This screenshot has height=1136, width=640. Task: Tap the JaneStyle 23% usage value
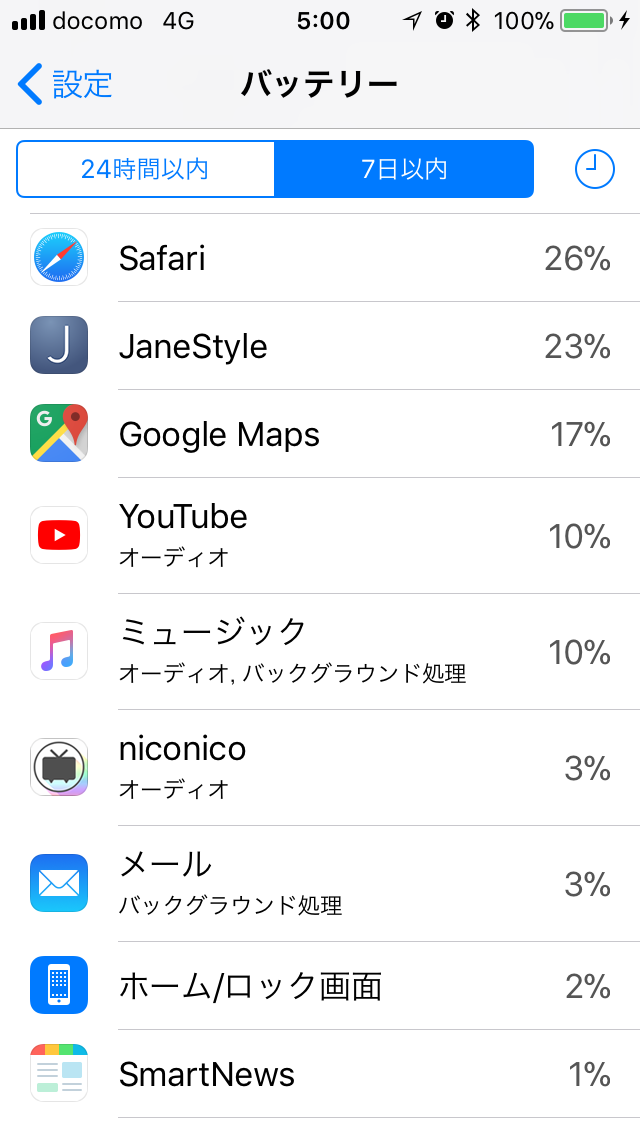[577, 347]
